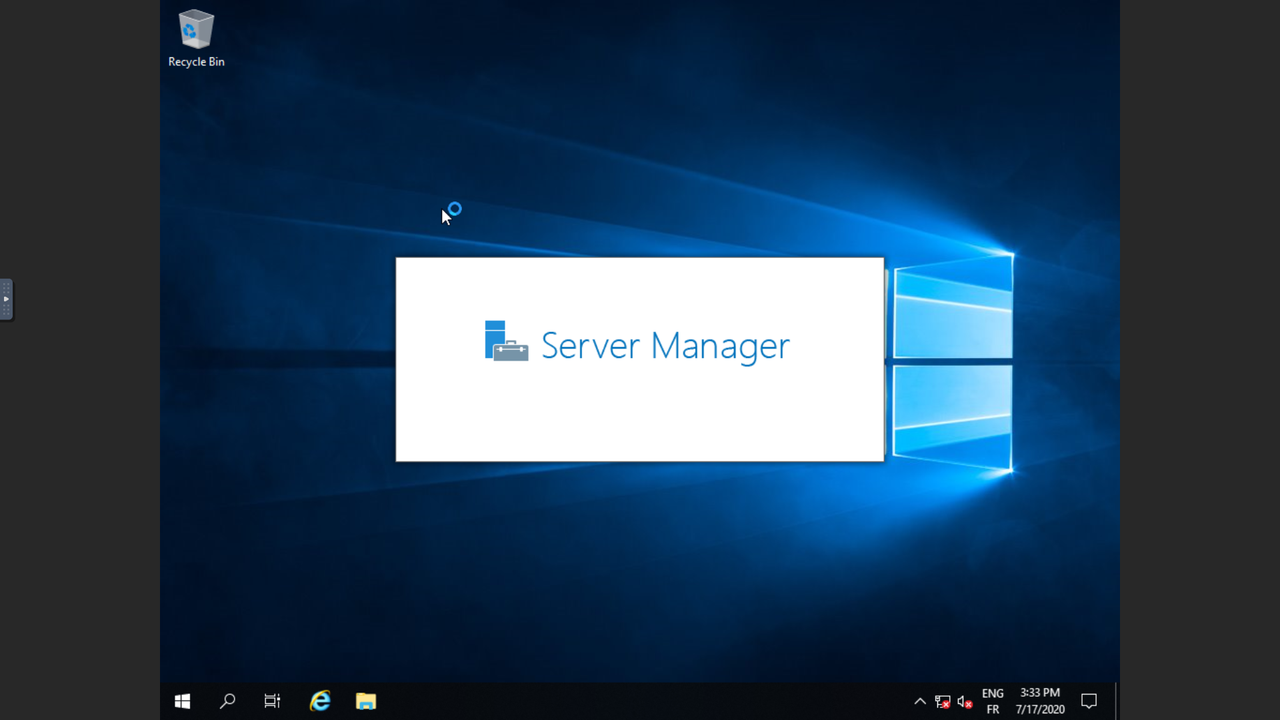
Task: Open the Recycle Bin desktop icon
Action: tap(196, 39)
